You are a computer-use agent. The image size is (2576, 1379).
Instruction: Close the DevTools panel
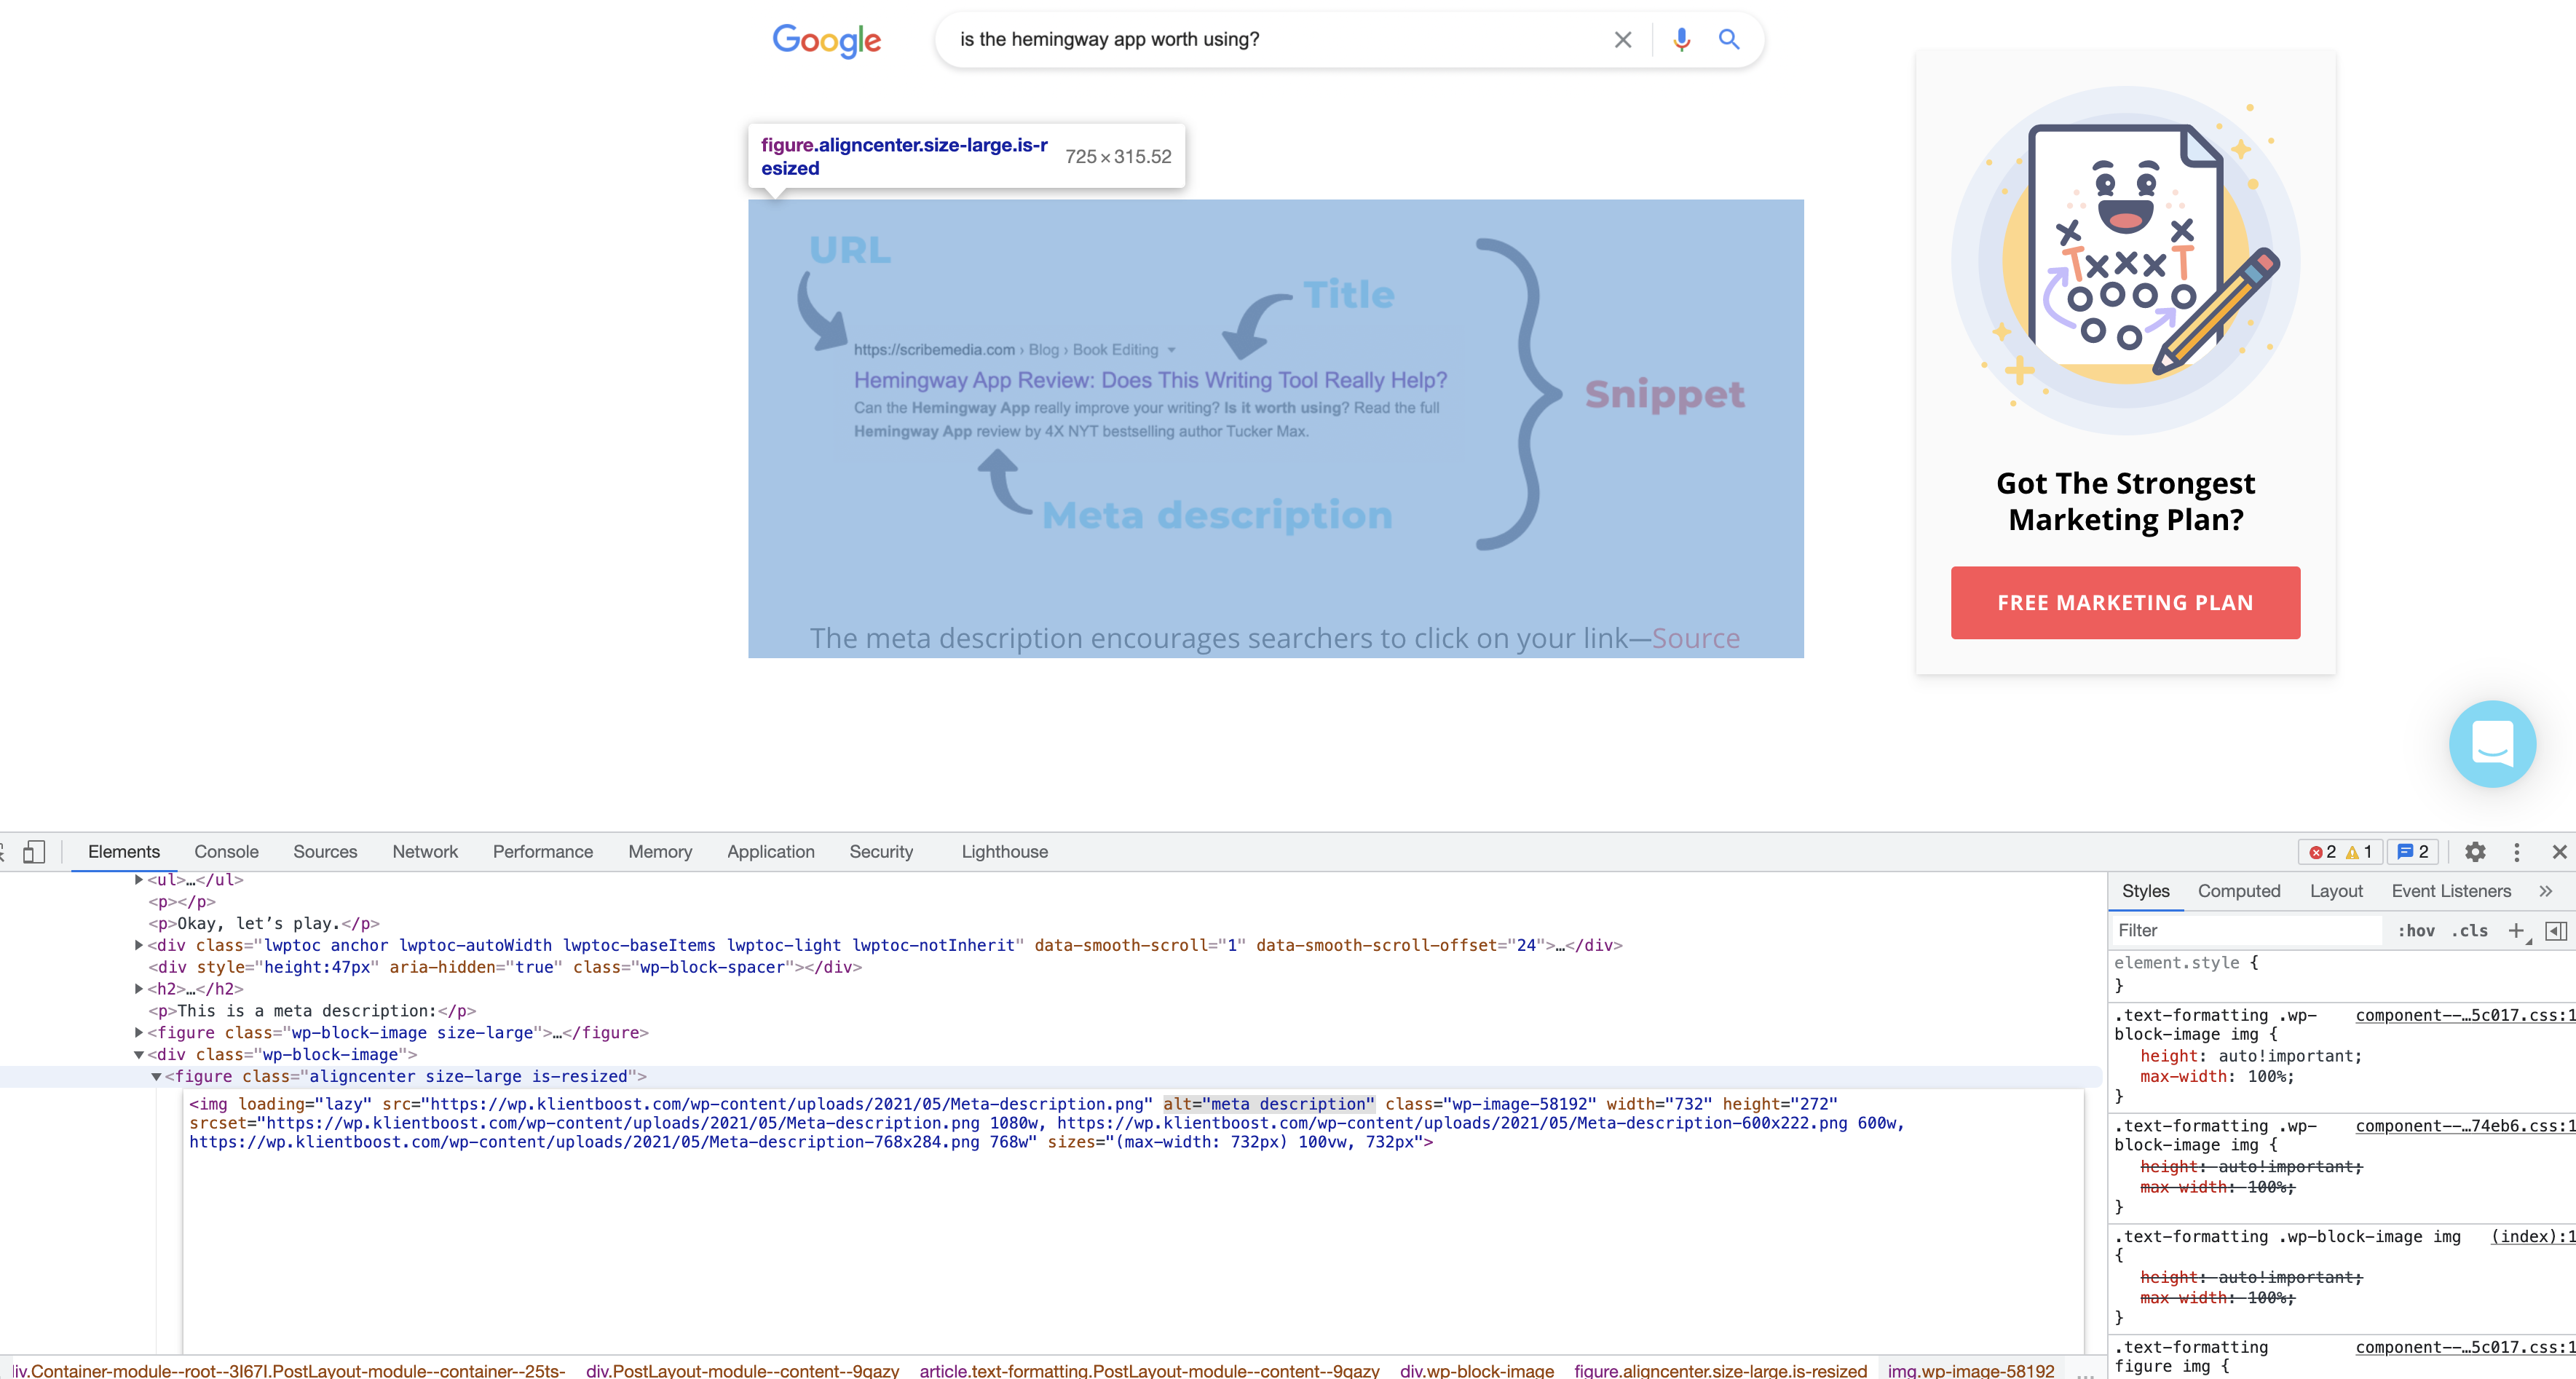point(2559,852)
